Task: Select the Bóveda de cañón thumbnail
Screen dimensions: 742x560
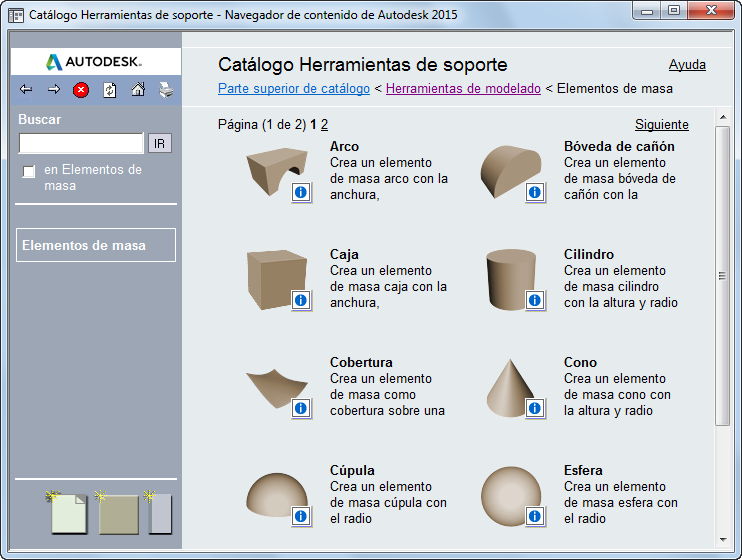Action: tap(511, 171)
